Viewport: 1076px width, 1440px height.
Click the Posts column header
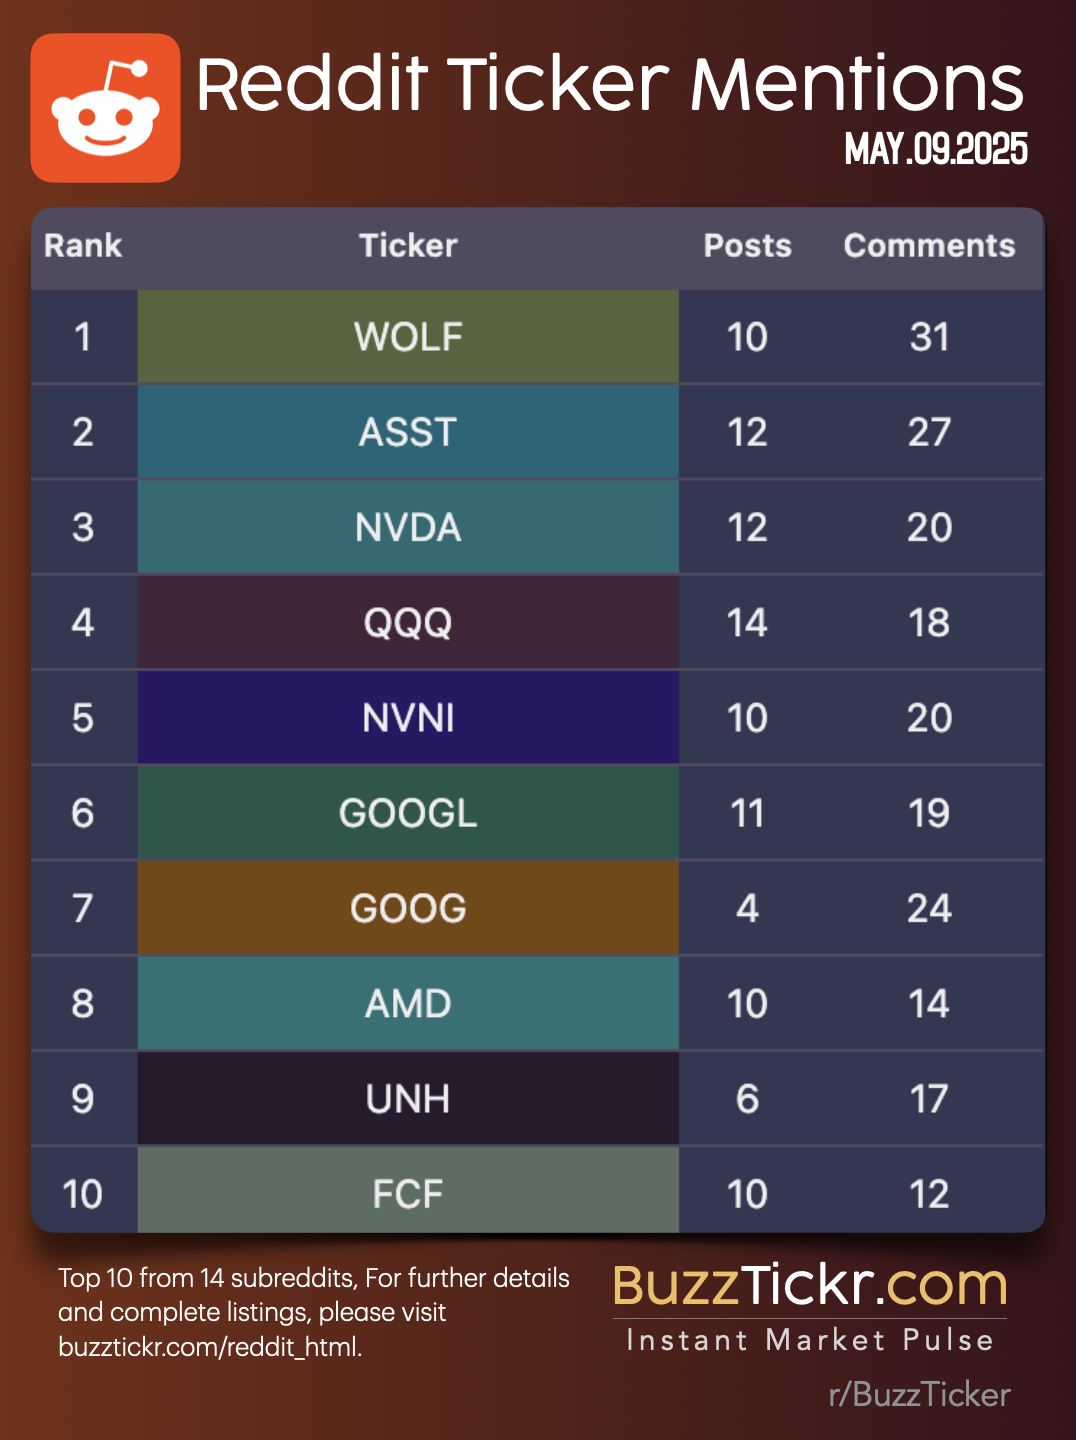747,246
